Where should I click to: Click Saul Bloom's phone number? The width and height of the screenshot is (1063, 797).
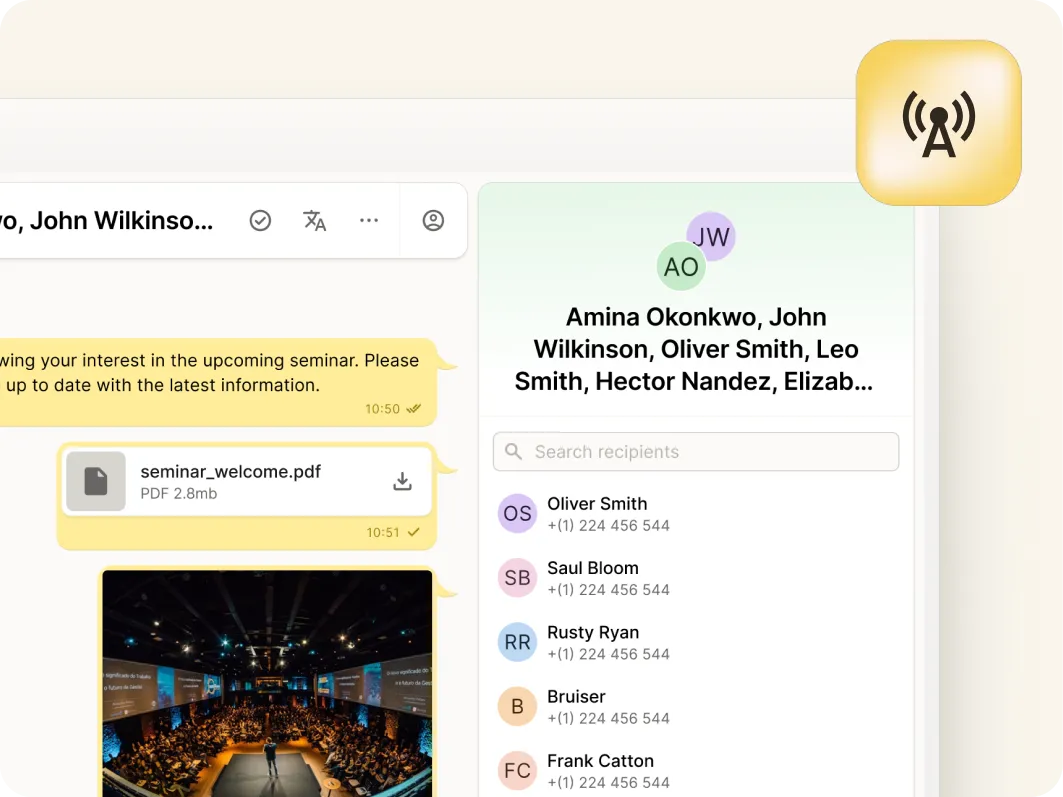click(x=609, y=590)
